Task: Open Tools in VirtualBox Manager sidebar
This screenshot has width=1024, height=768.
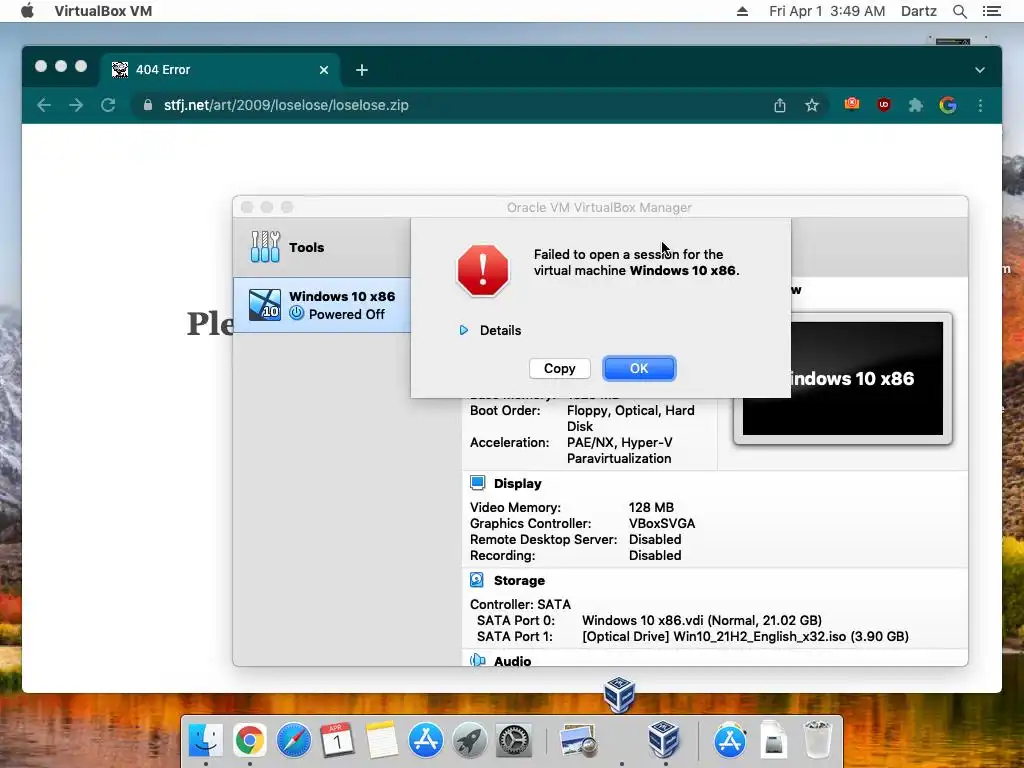Action: coord(321,248)
